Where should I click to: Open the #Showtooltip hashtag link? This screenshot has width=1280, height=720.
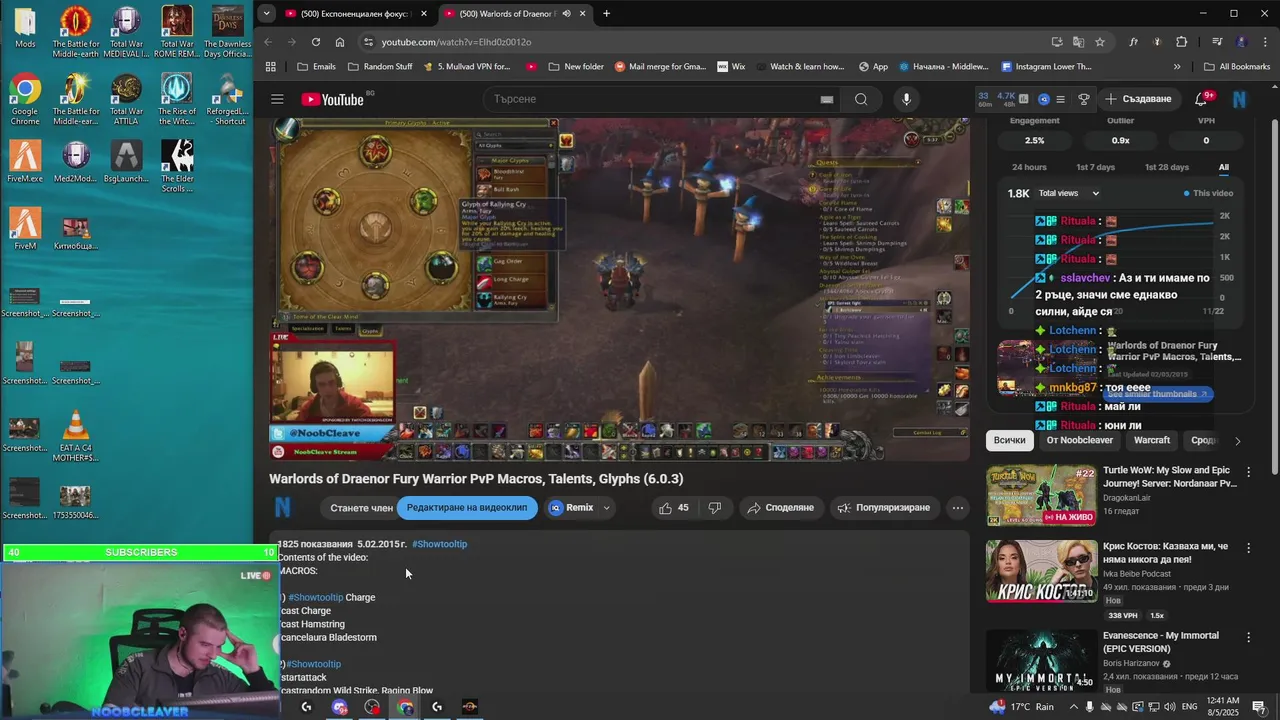coord(439,544)
